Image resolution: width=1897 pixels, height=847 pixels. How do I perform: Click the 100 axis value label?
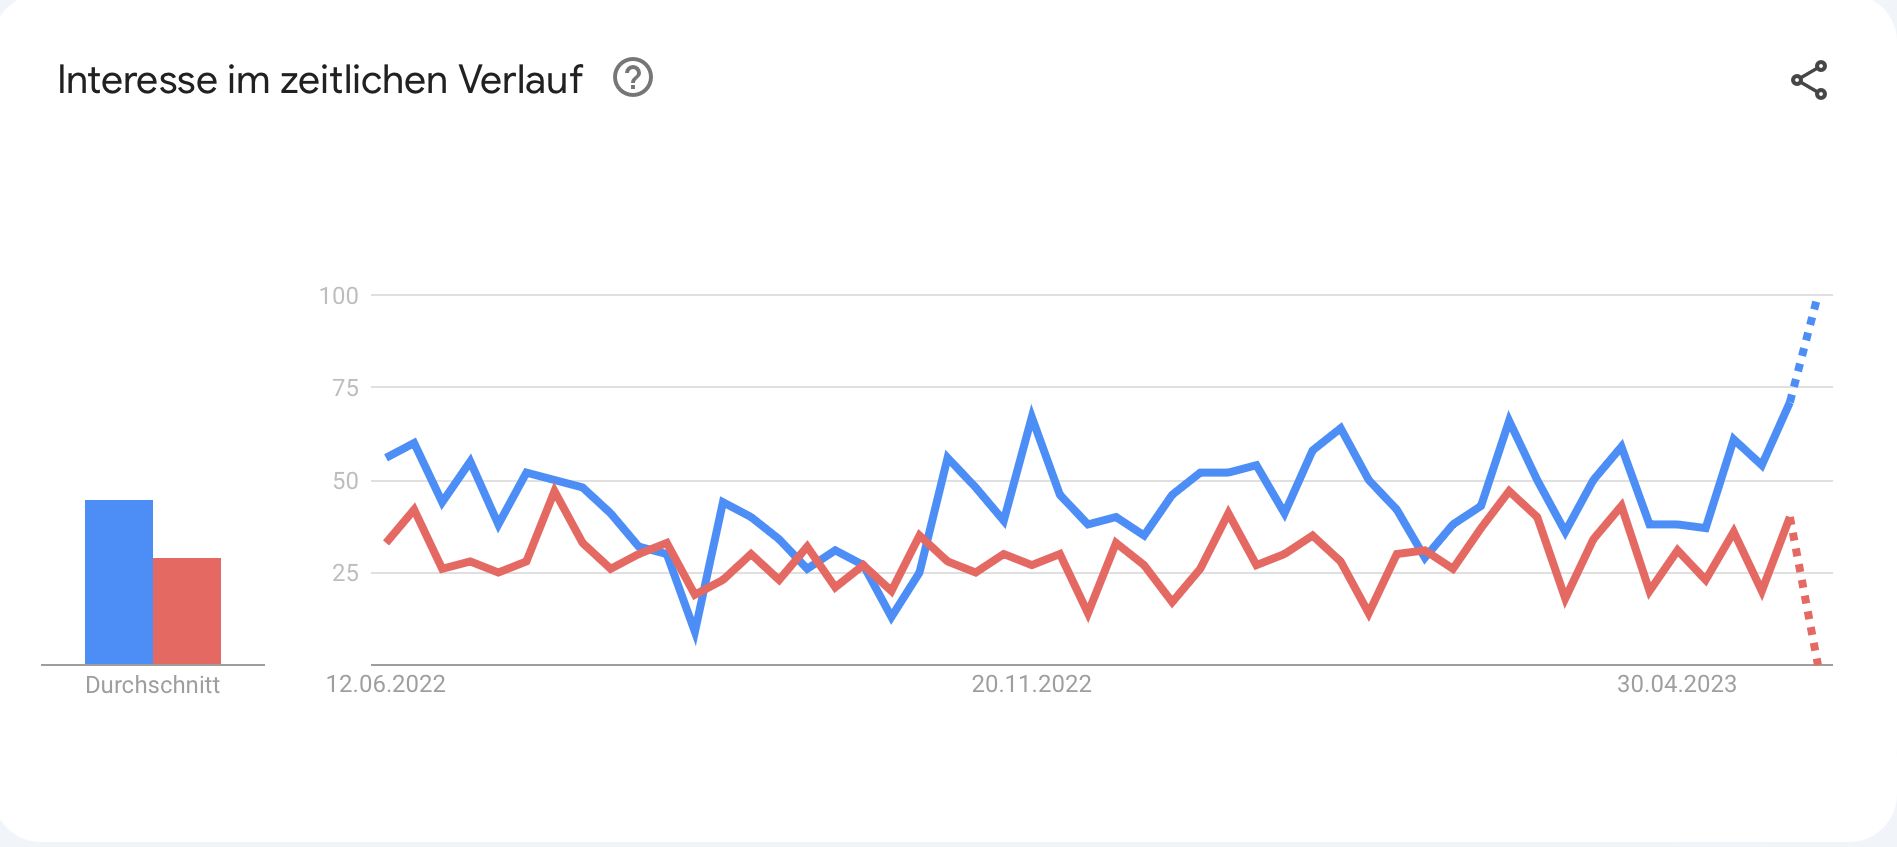click(338, 295)
